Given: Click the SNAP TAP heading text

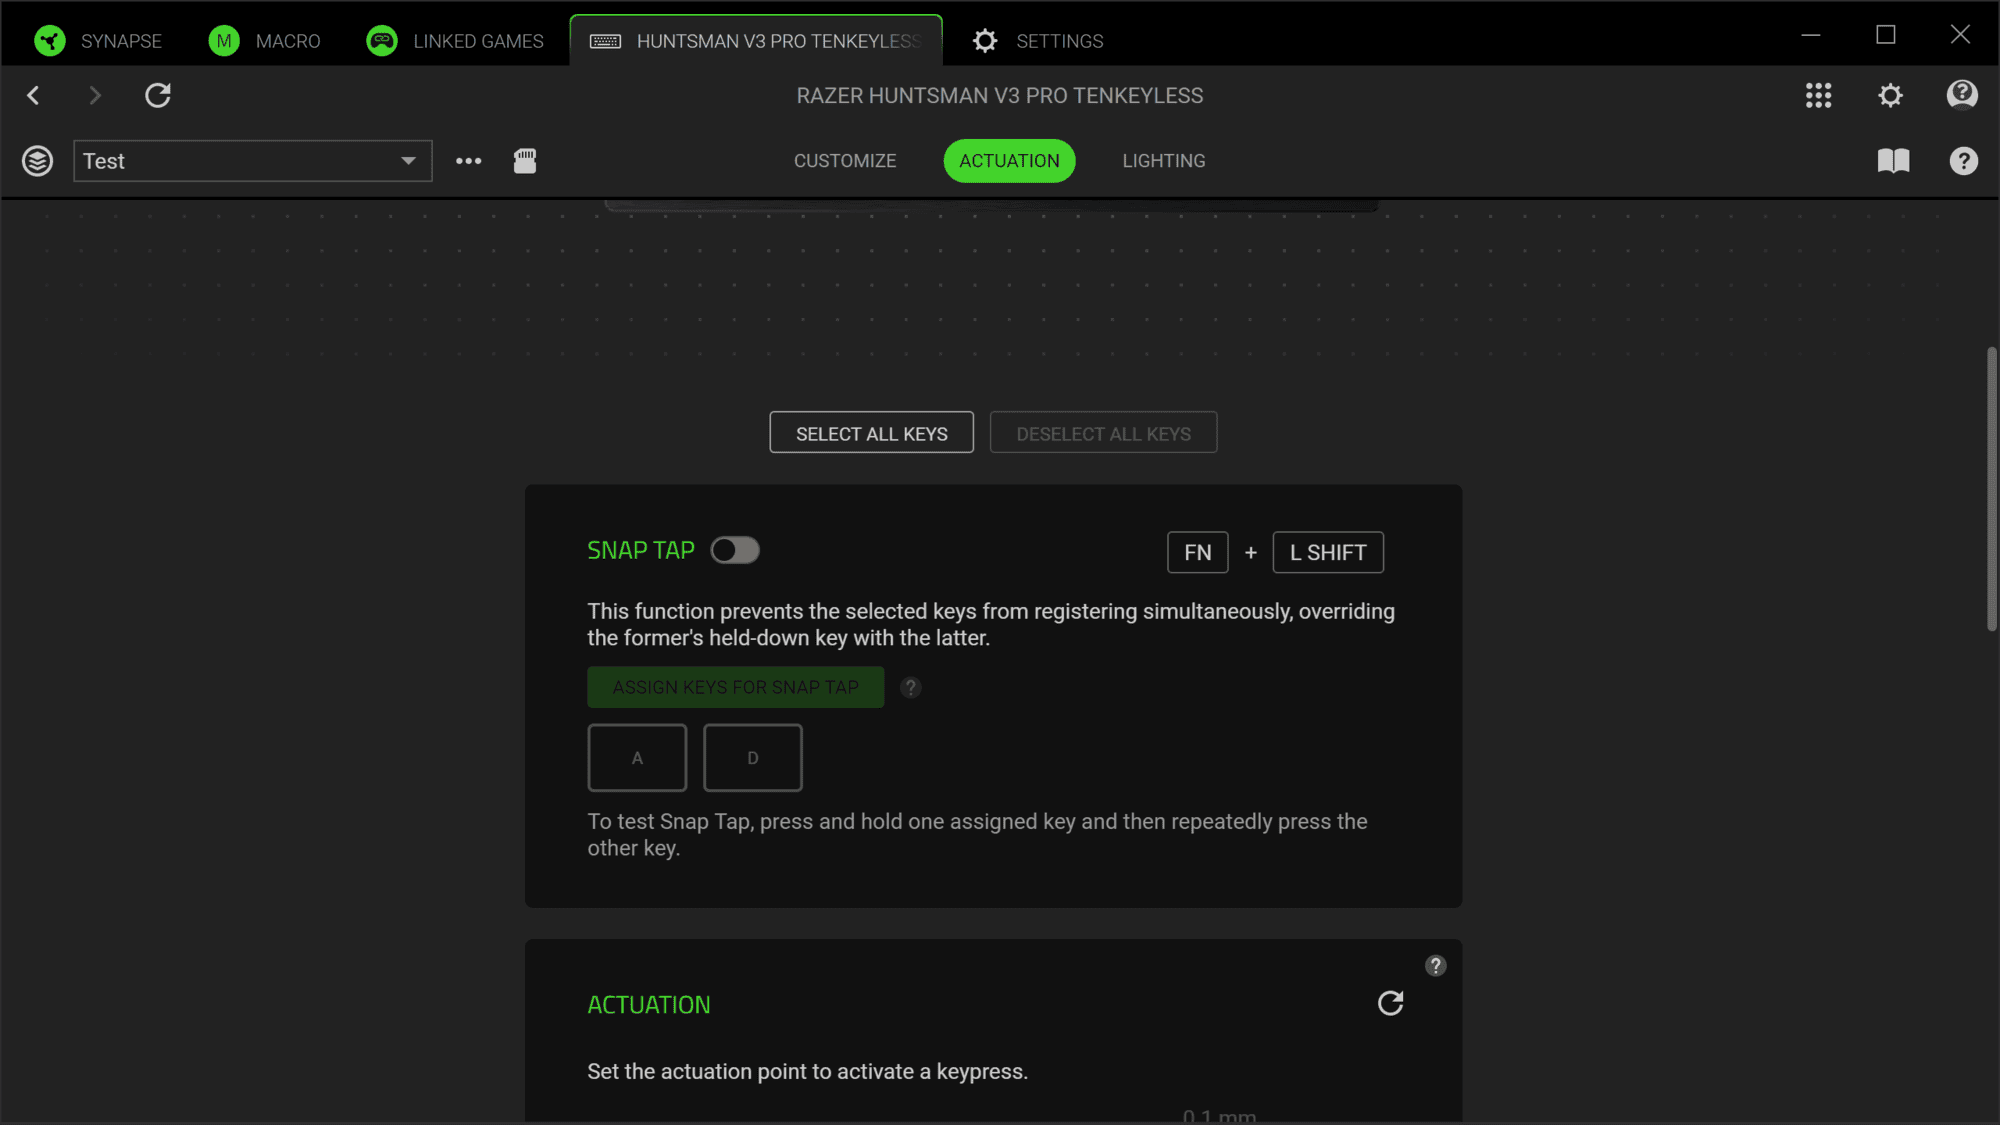Looking at the screenshot, I should click(641, 551).
